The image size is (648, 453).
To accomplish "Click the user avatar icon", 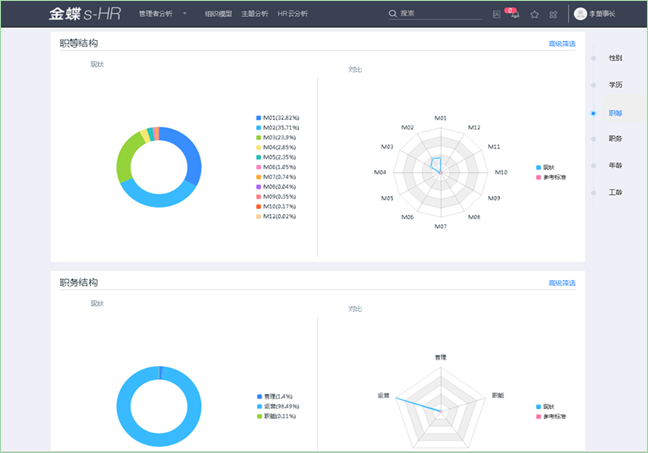I will tap(581, 14).
